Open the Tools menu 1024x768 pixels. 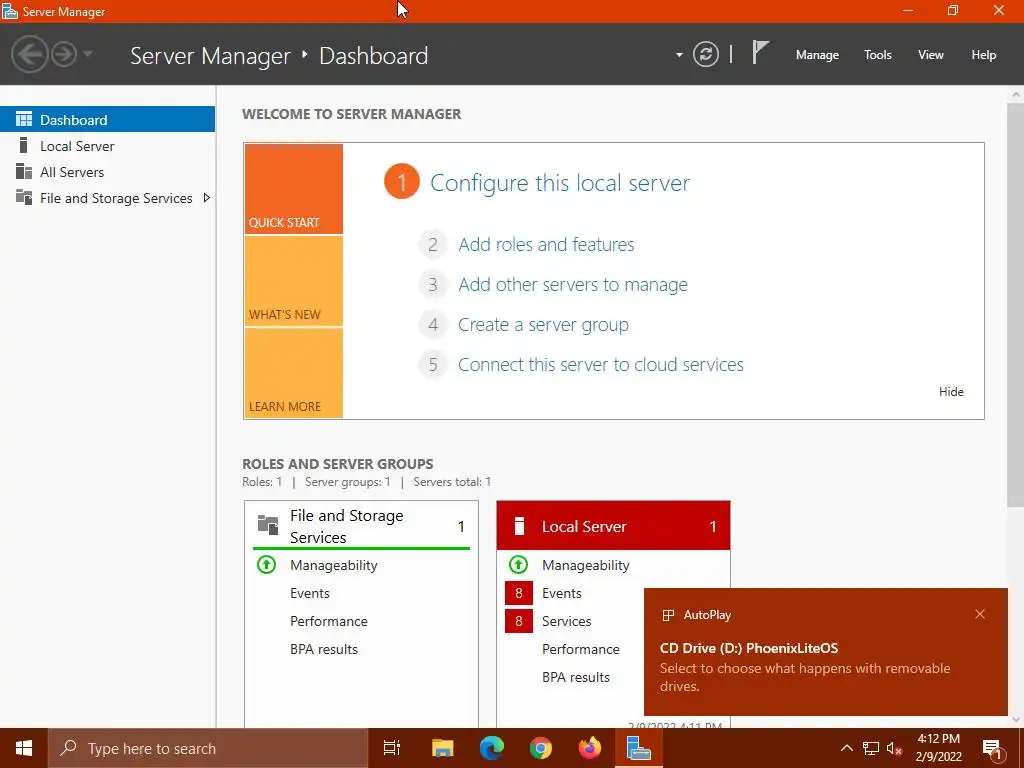878,55
